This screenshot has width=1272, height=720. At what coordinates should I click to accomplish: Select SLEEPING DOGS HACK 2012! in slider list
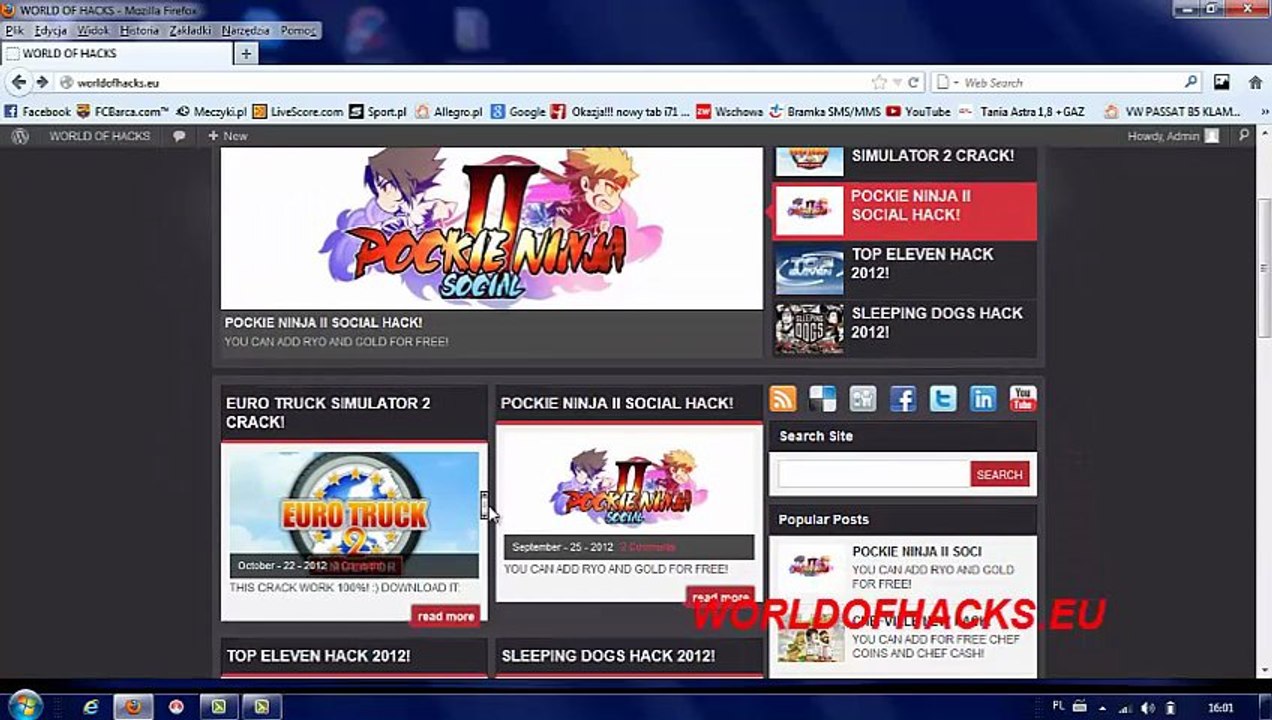coord(904,327)
